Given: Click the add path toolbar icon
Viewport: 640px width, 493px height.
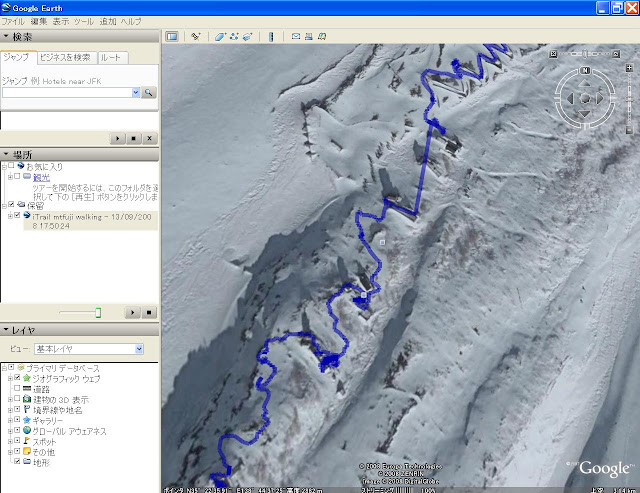Looking at the screenshot, I should coord(234,37).
